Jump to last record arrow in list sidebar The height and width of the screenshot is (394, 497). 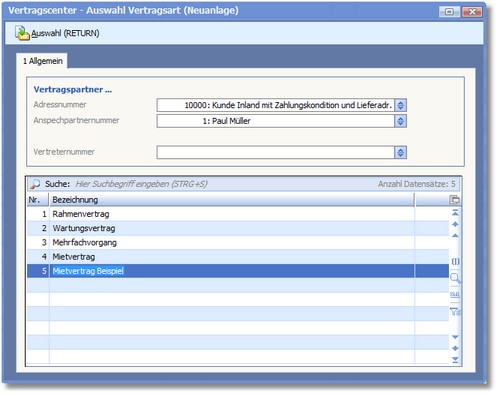pos(455,360)
